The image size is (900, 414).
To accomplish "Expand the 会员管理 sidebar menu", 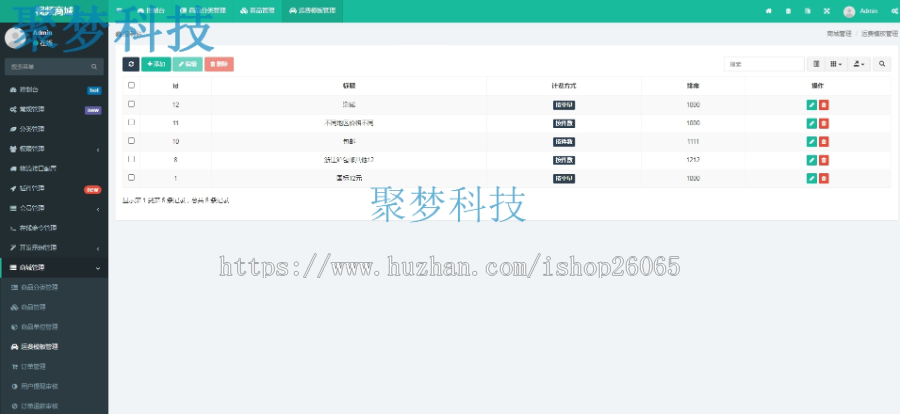I will [54, 208].
